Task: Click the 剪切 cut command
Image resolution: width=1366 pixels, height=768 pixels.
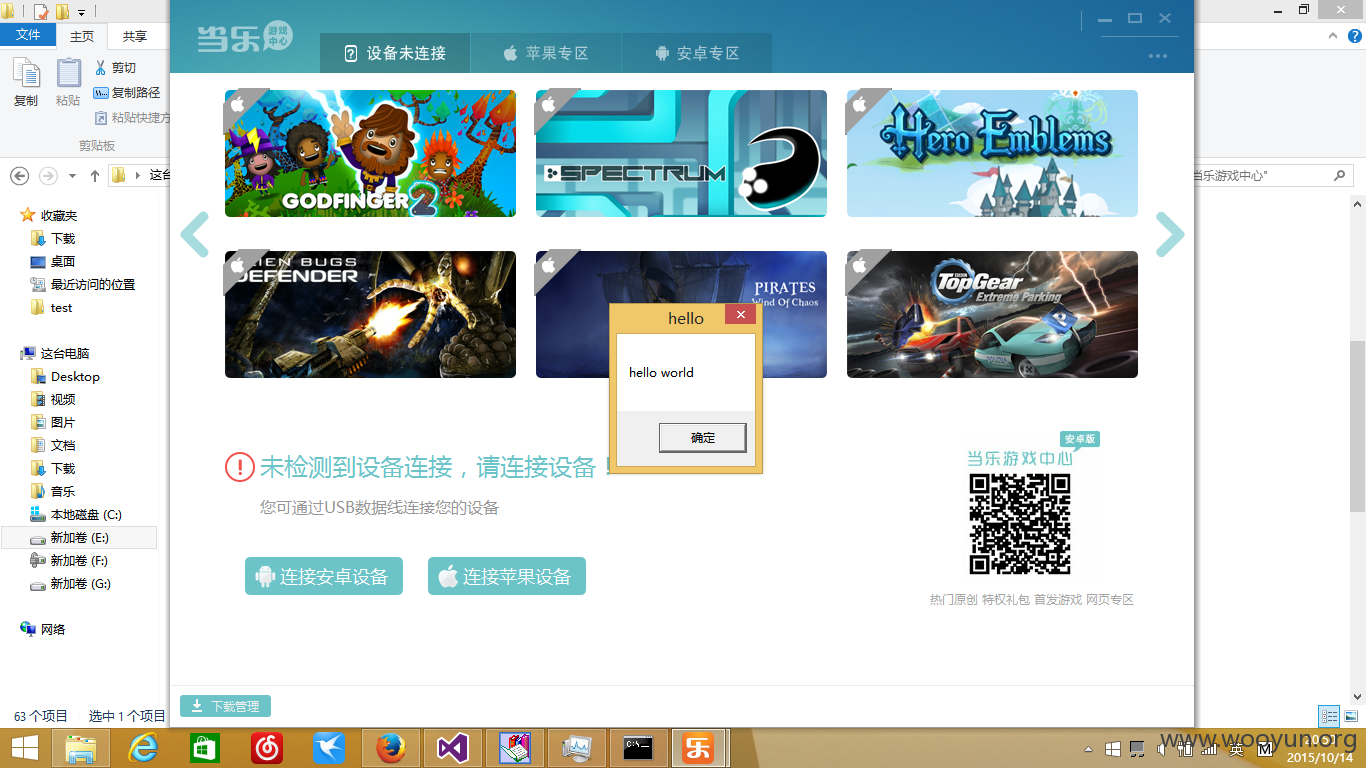Action: pyautogui.click(x=115, y=67)
